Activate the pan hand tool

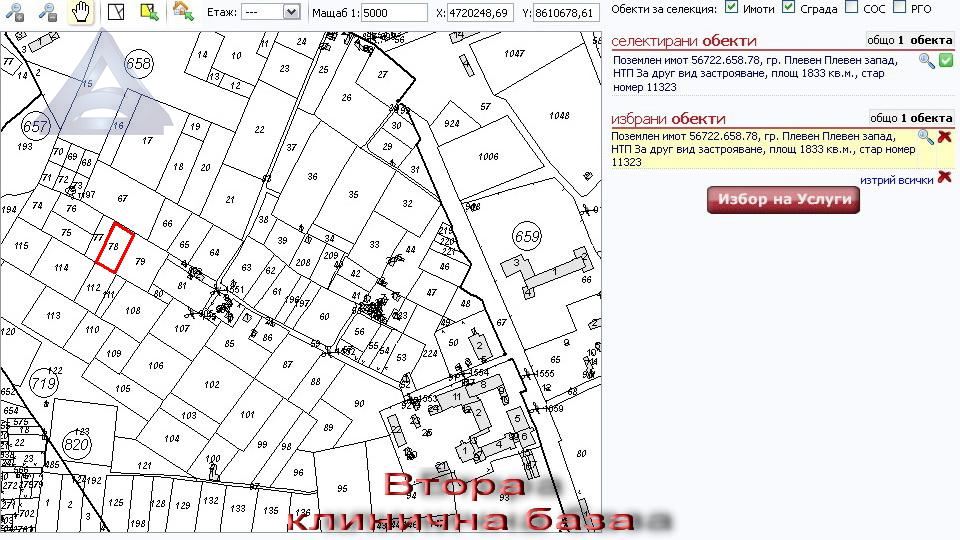(81, 12)
